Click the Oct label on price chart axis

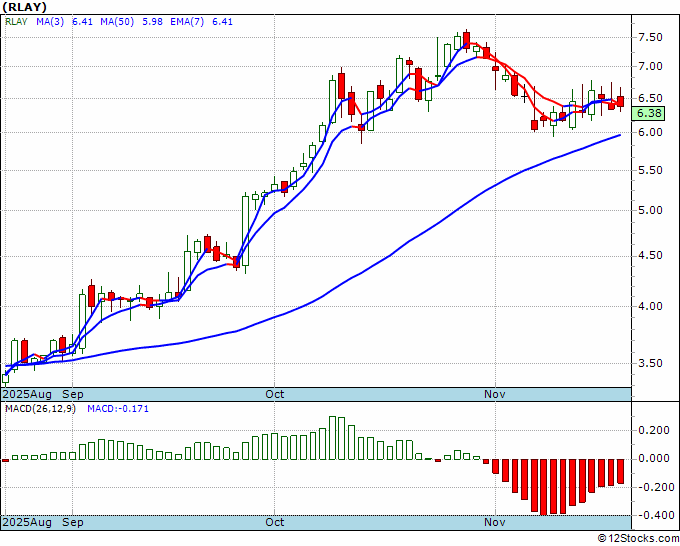(275, 394)
